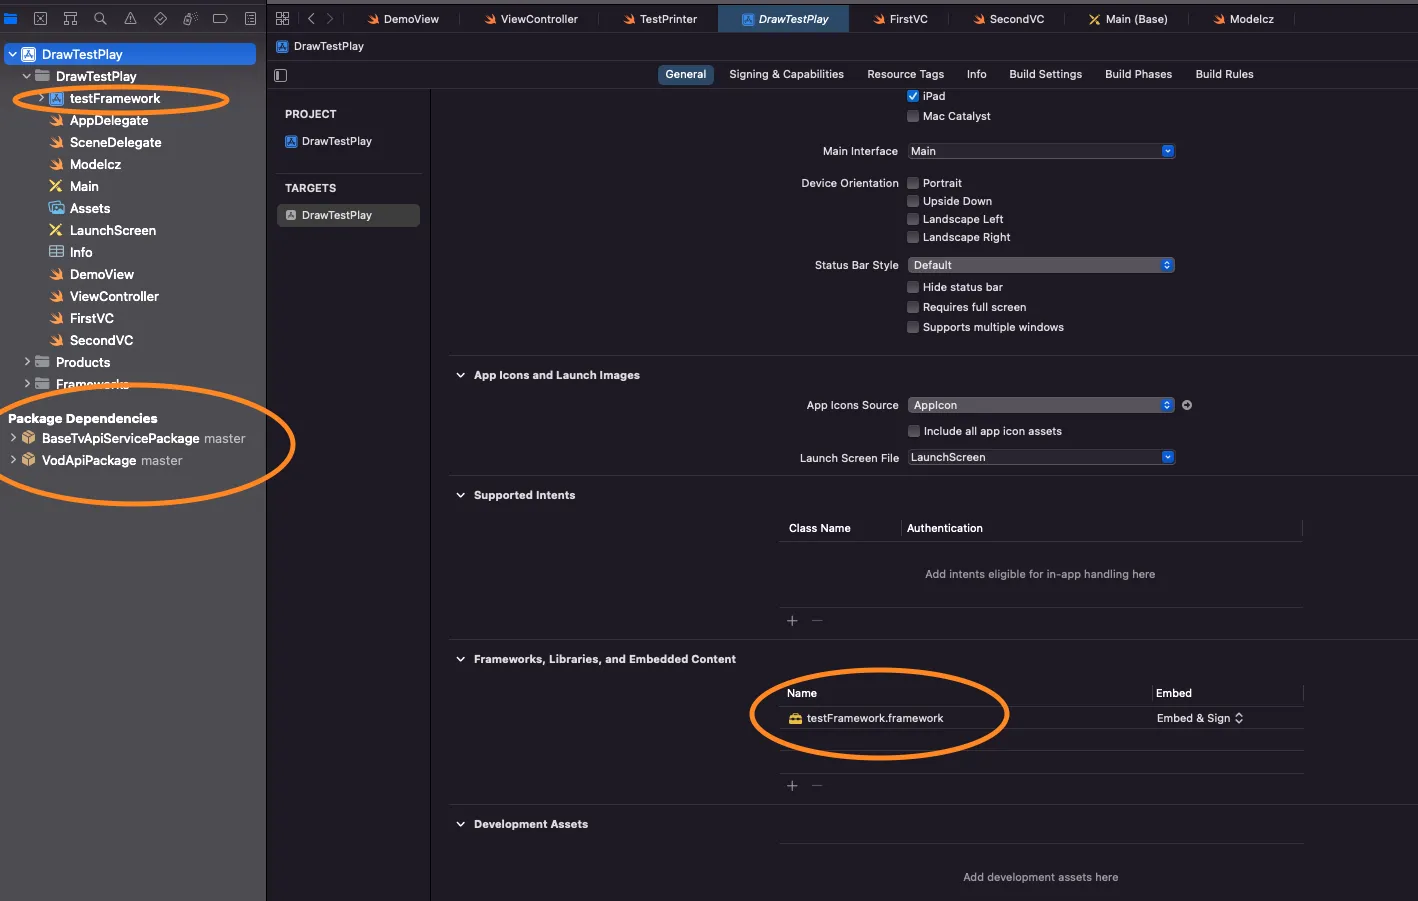Expand the VodApiPackage dependency
Screen dimensions: 1418x901
coord(13,460)
